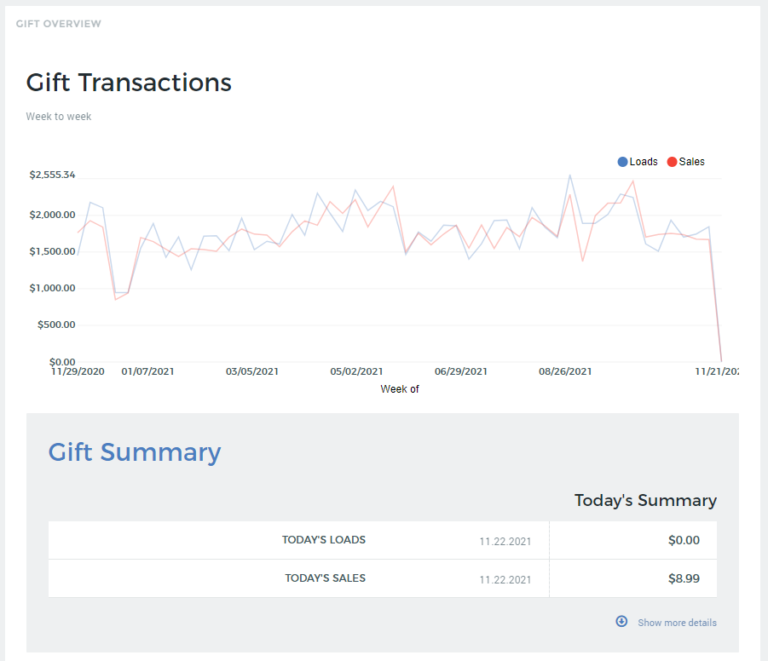This screenshot has height=661, width=768.
Task: Click the $2,555.34 y-axis maximum label
Action: click(52, 175)
